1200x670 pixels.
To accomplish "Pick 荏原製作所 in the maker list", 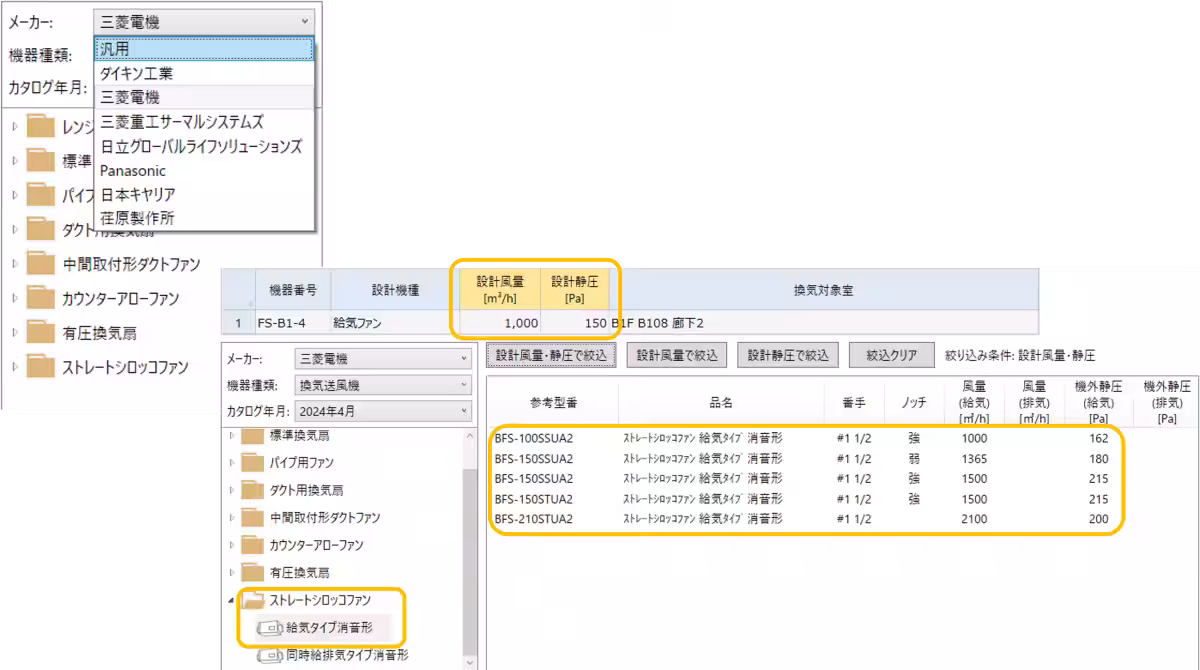I will click(137, 218).
